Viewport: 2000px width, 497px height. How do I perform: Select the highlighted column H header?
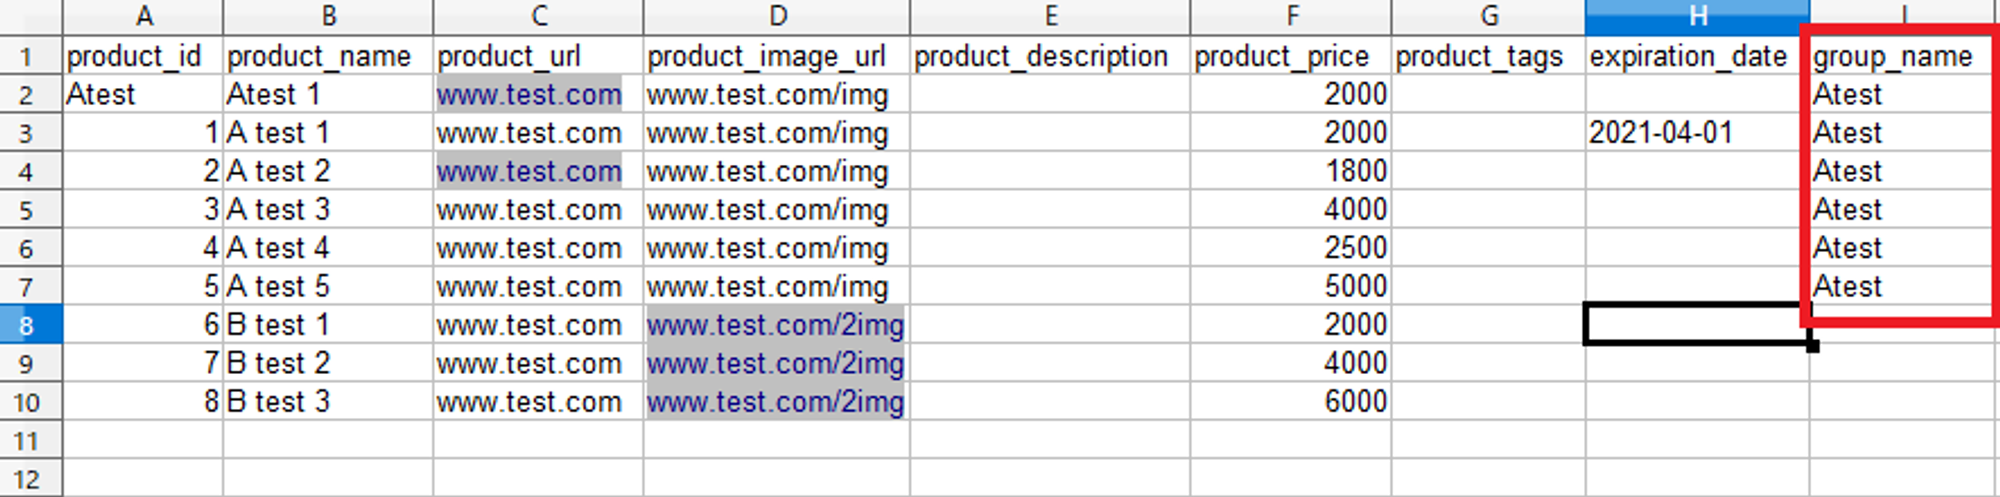coord(1697,16)
